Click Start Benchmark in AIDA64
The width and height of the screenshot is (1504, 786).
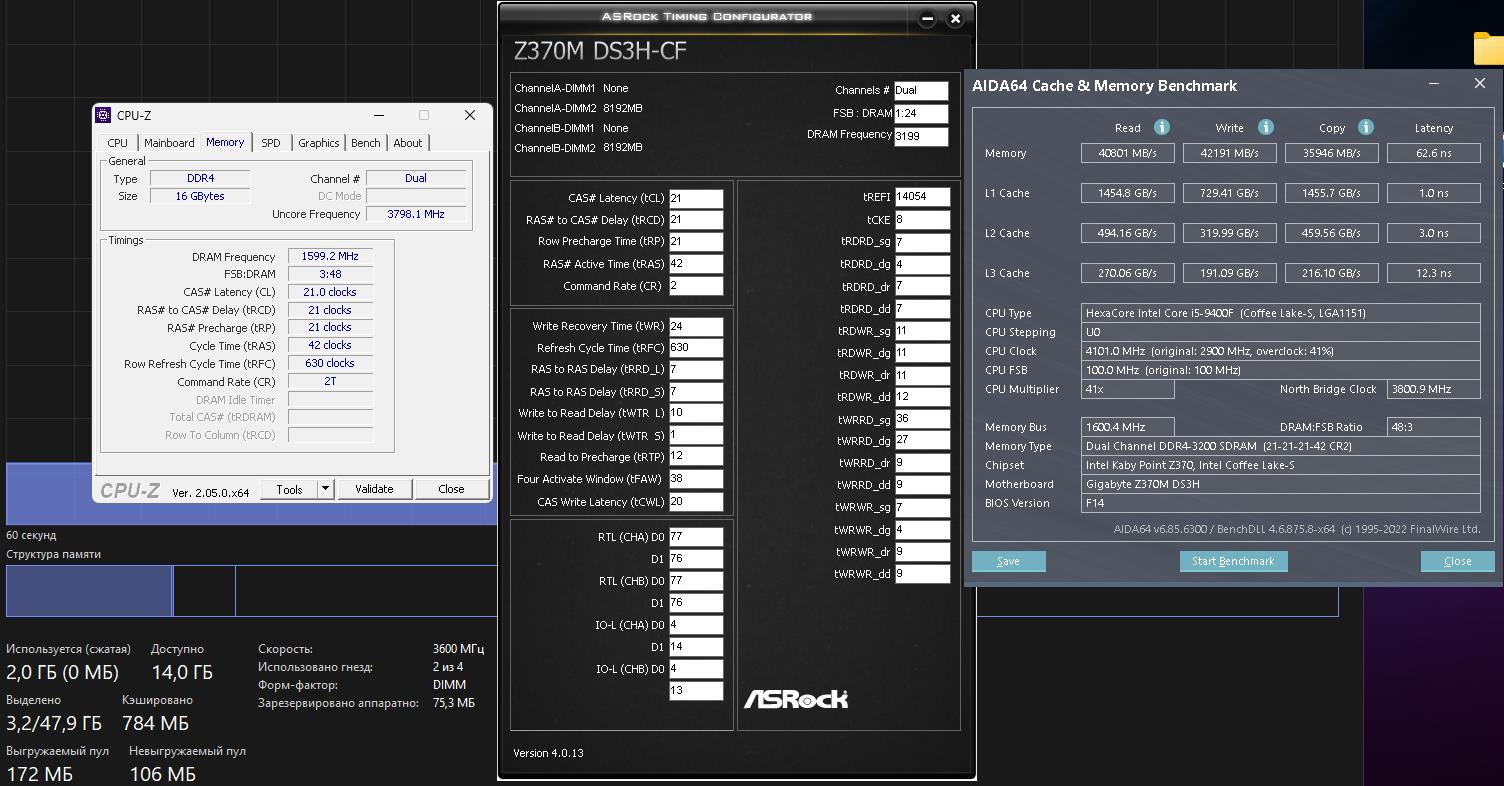point(1233,561)
